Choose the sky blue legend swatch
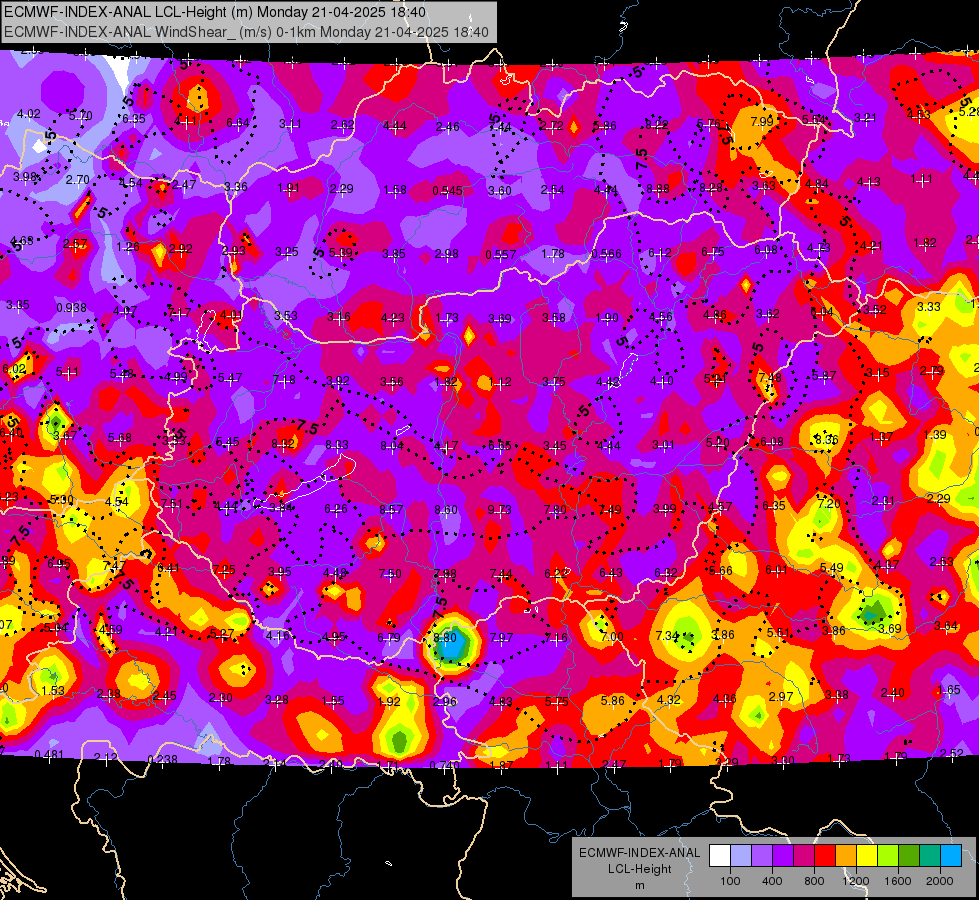Viewport: 979px width, 900px height. pyautogui.click(x=951, y=856)
